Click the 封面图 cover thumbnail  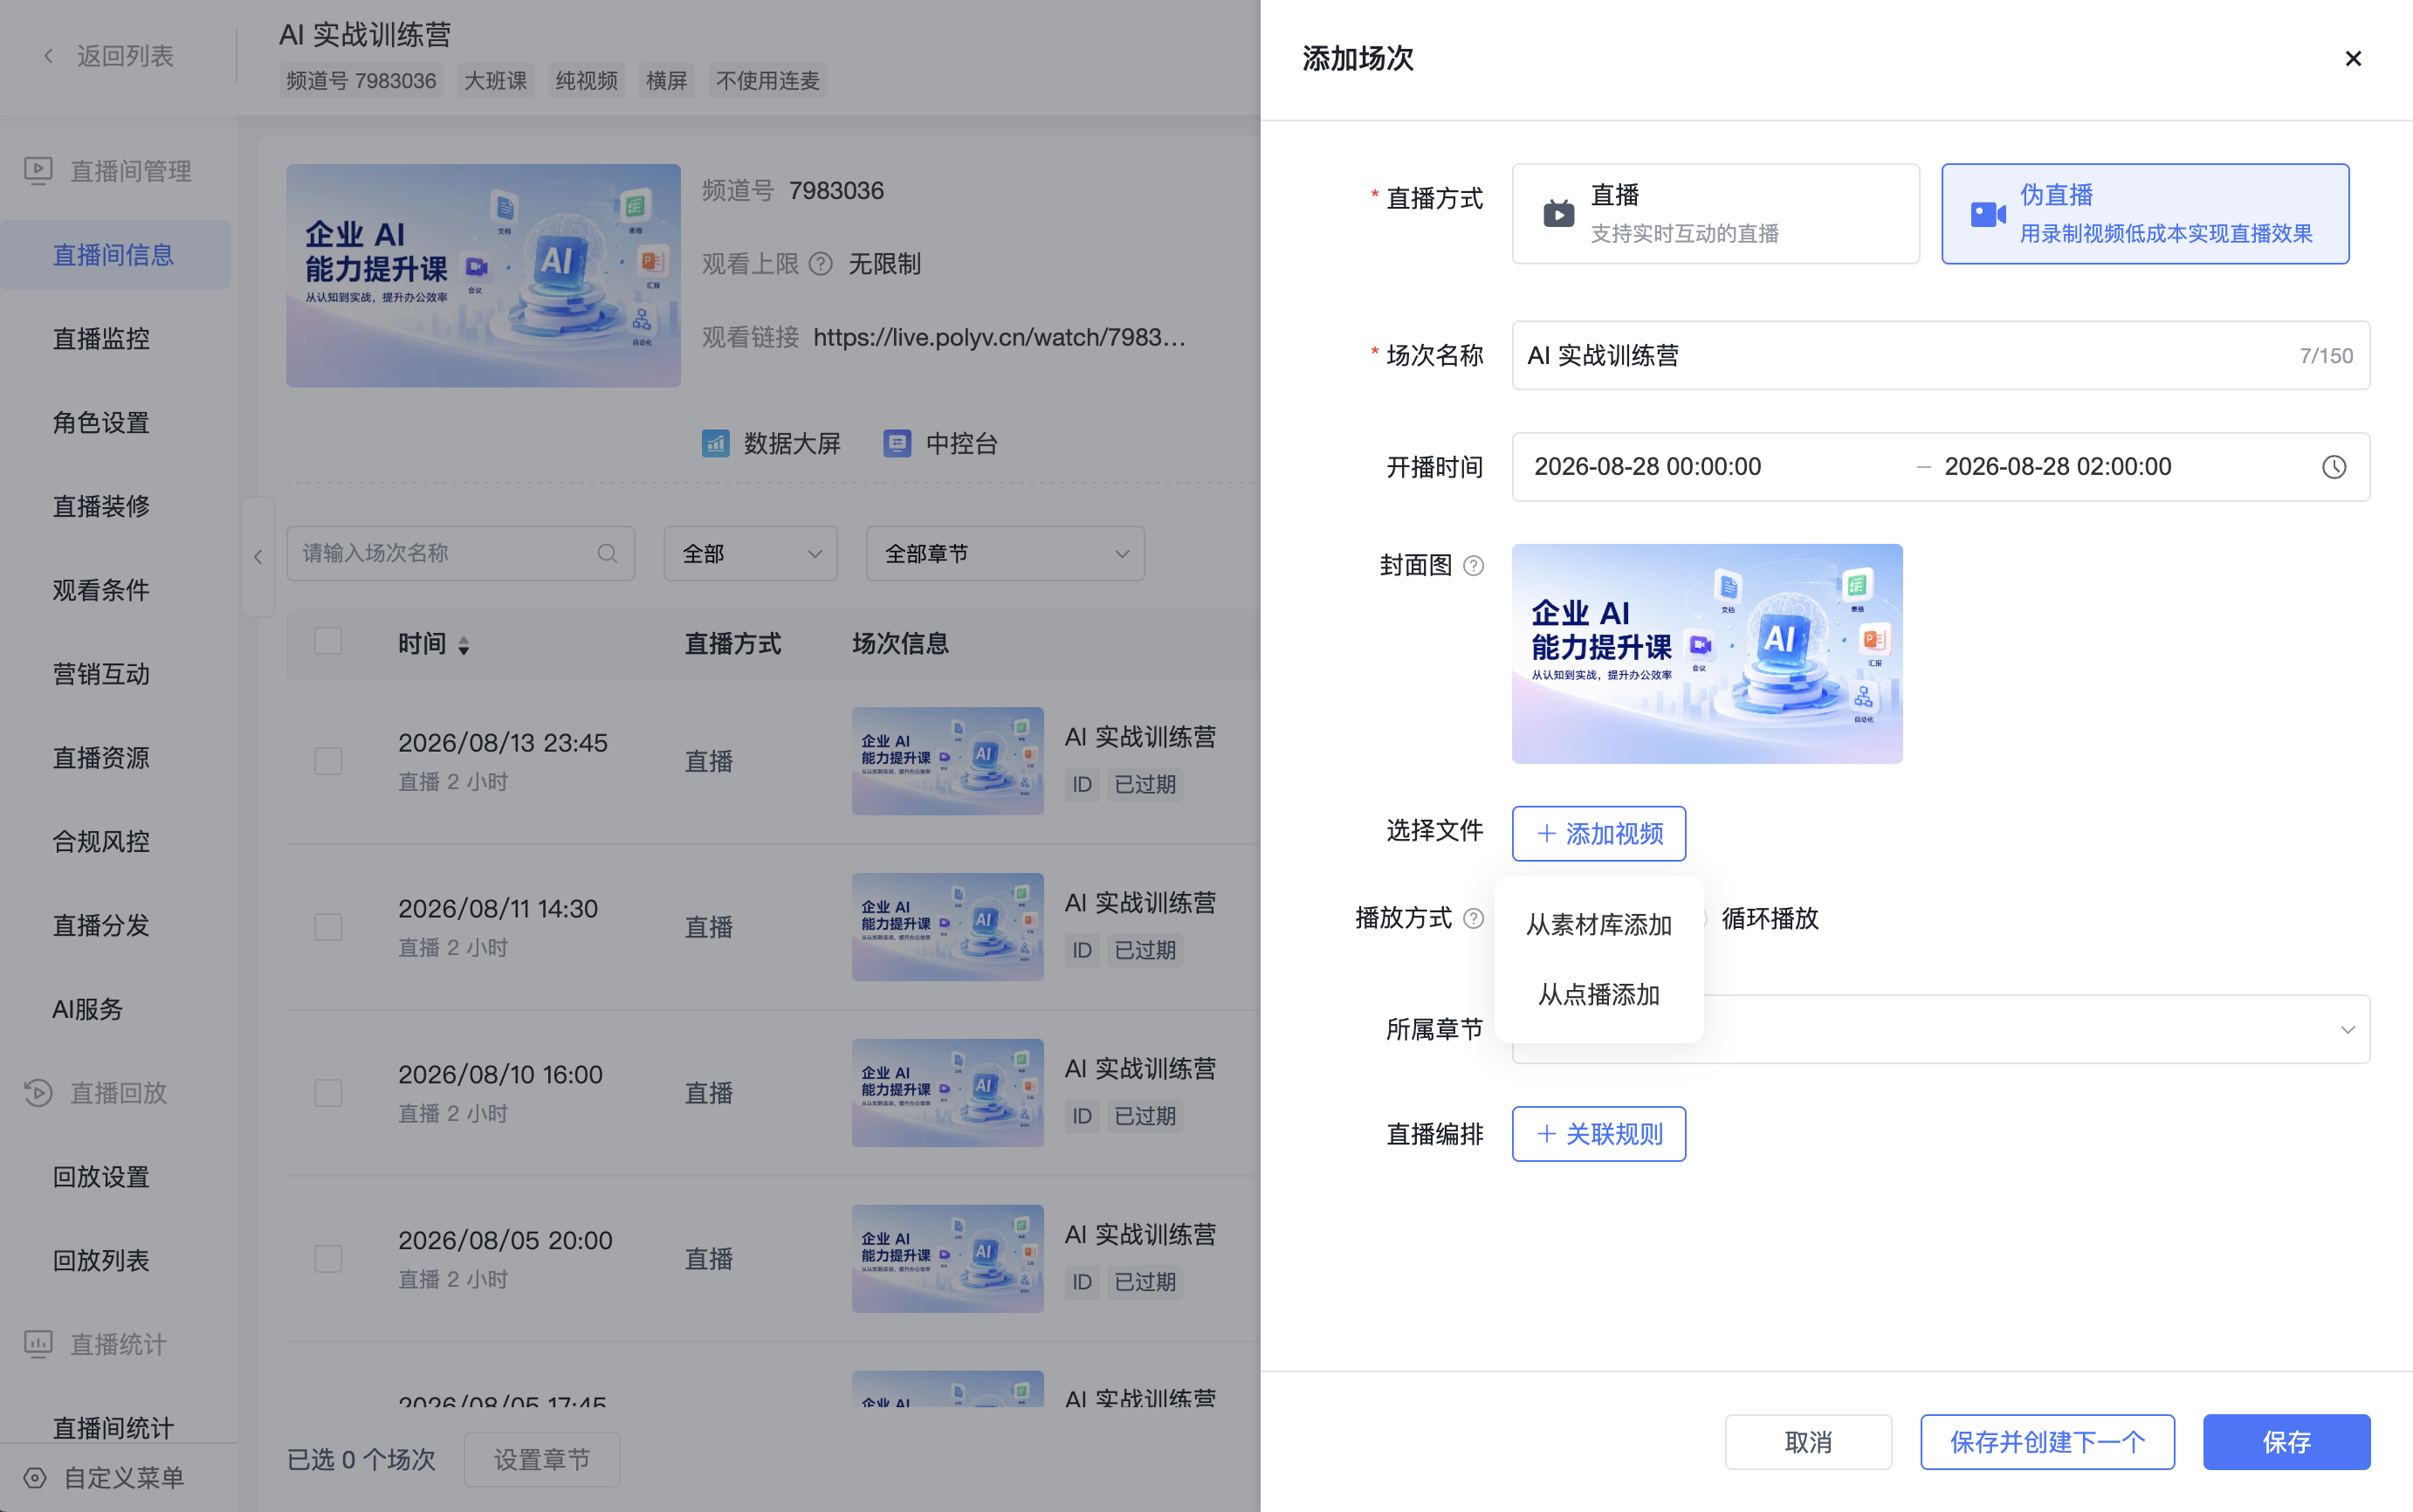point(1707,654)
